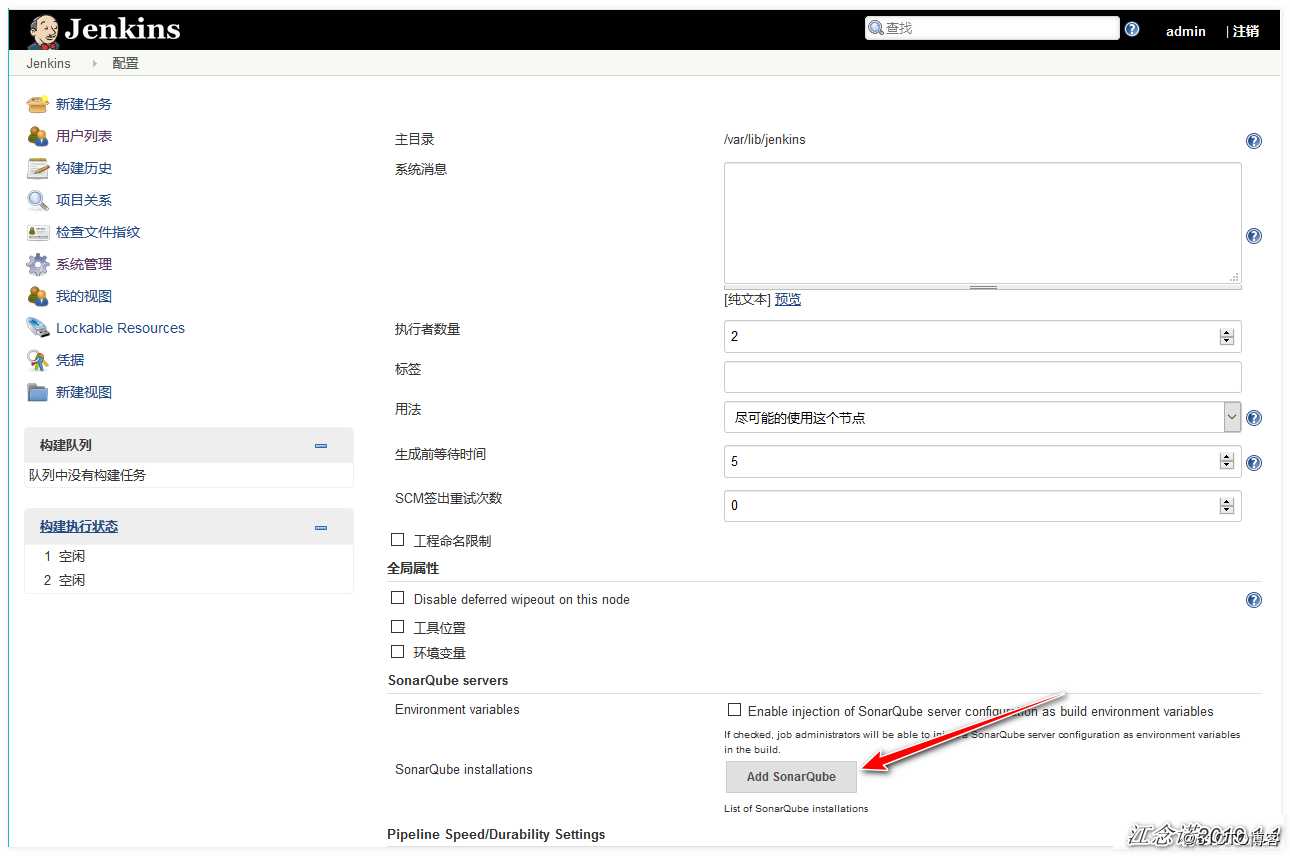This screenshot has width=1290, height=856.
Task: Open the 用法 node usage dropdown
Action: click(x=982, y=417)
